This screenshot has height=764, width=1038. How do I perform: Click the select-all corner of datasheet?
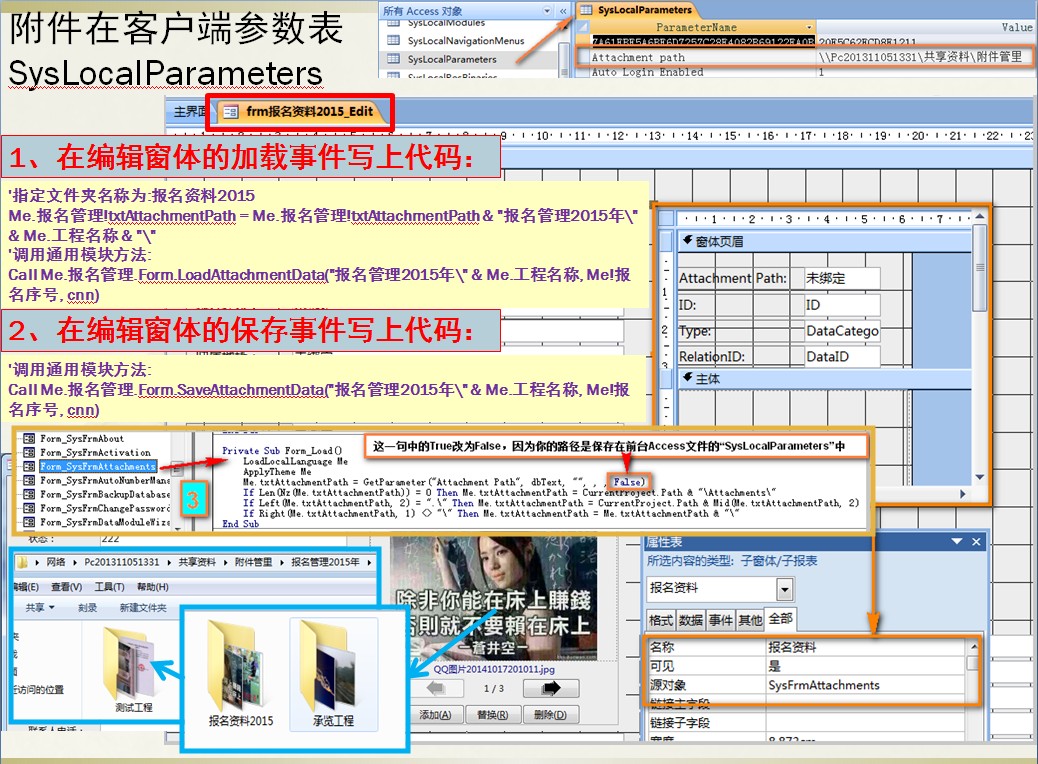(x=583, y=27)
